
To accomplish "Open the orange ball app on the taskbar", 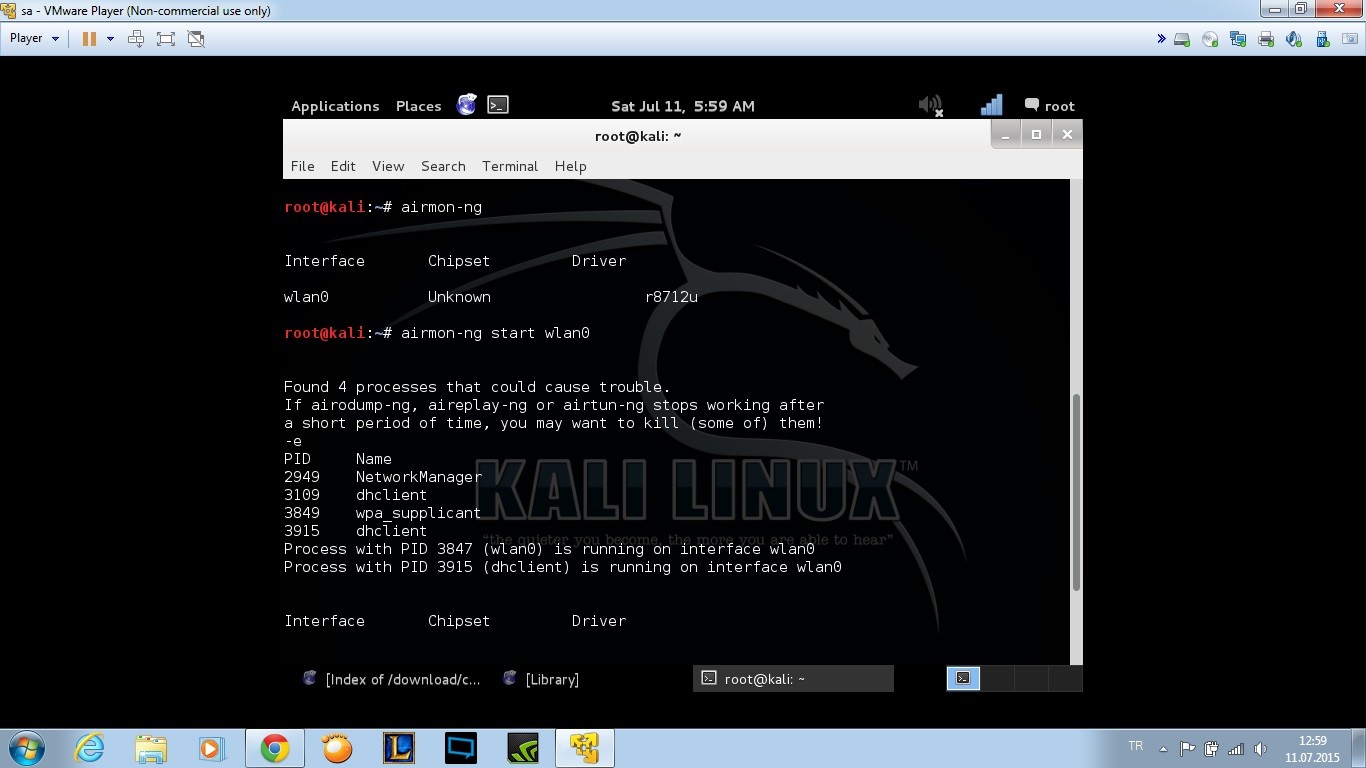I will coord(337,748).
